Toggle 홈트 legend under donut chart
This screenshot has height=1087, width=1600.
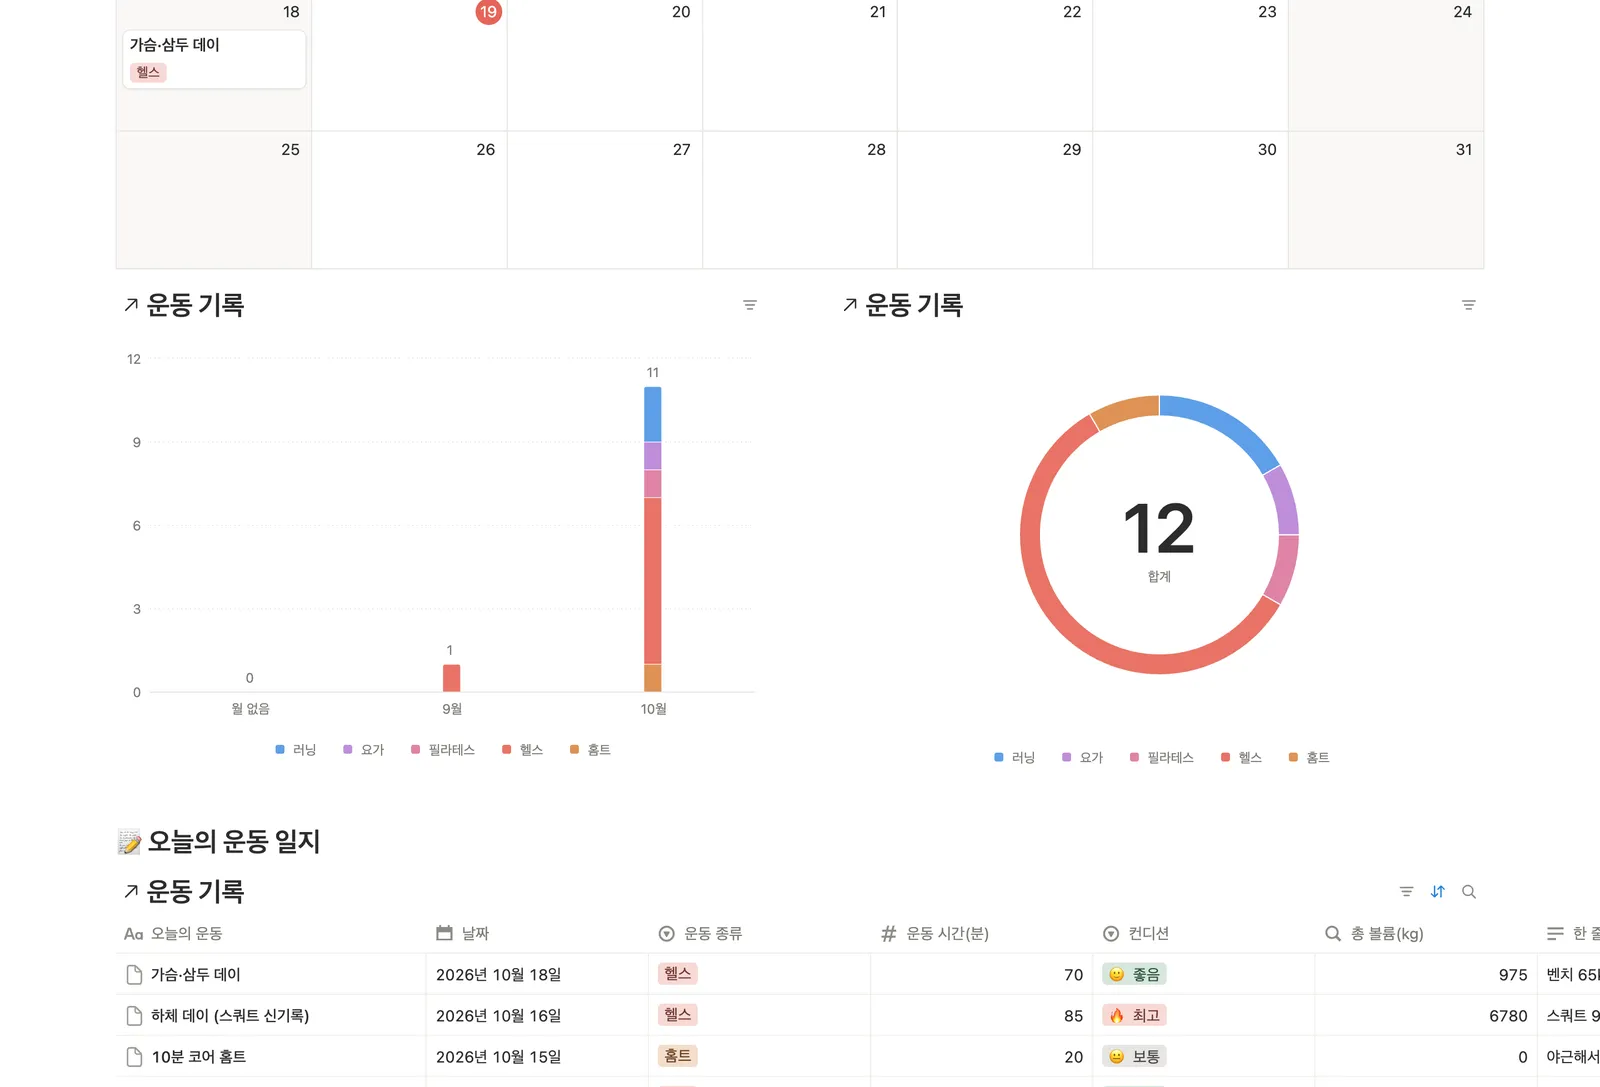click(x=1310, y=758)
